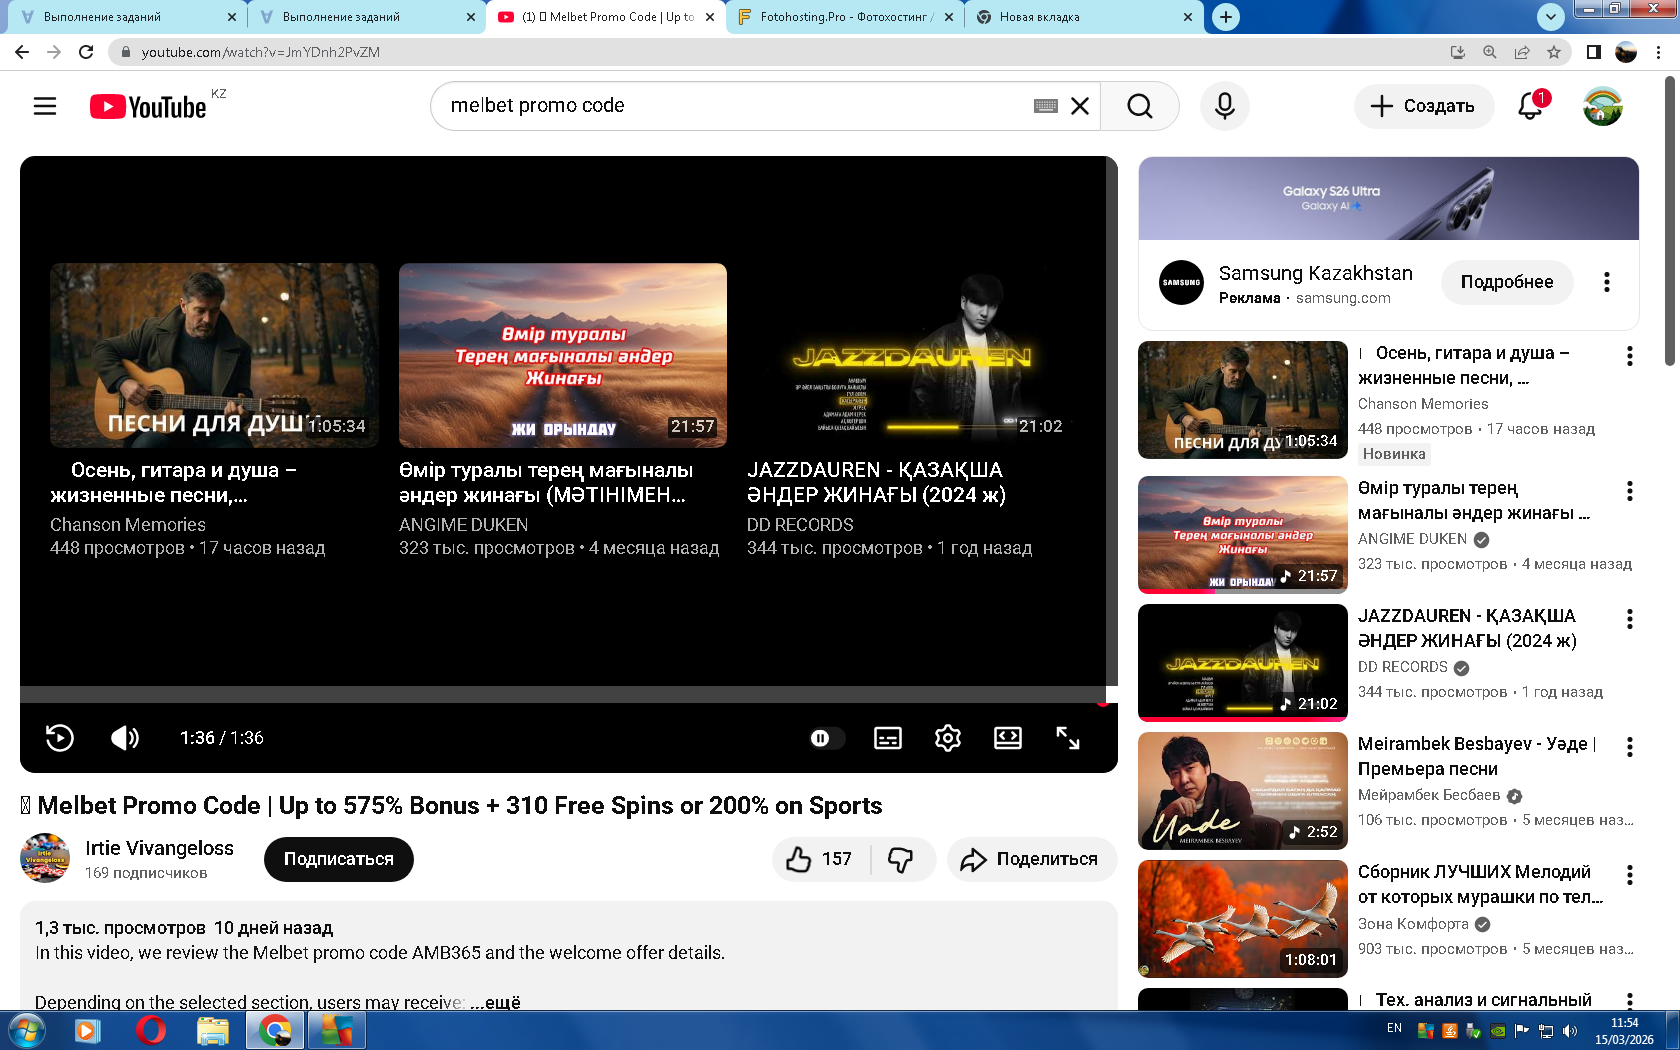The image size is (1680, 1050).
Task: Open the Windows Start menu
Action: [x=25, y=1030]
